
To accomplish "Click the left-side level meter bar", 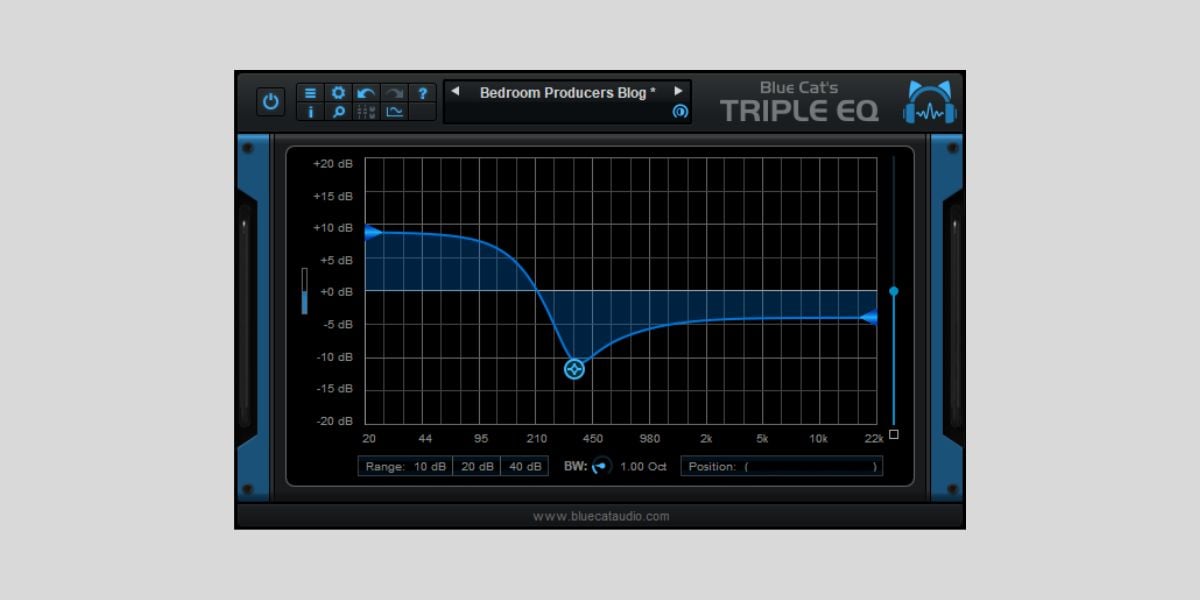I will pyautogui.click(x=305, y=291).
